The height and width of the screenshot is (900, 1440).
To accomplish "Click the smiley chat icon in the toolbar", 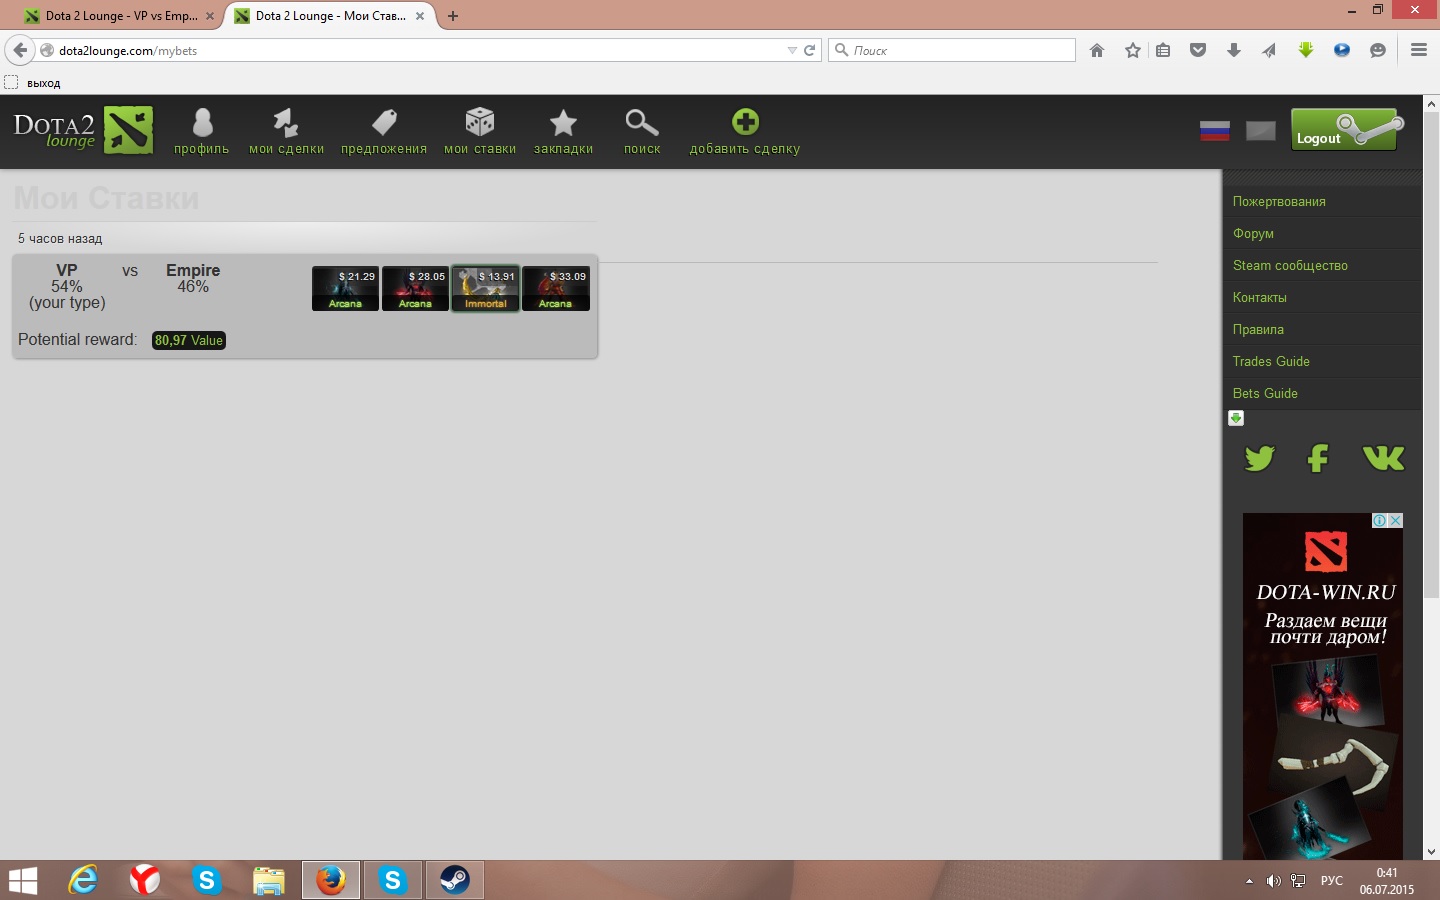I will click(1378, 50).
